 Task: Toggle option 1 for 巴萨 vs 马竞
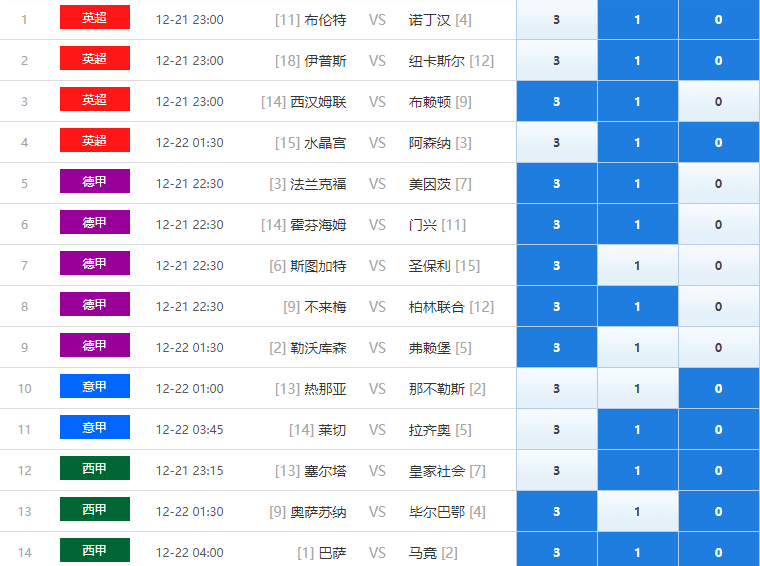coord(638,549)
